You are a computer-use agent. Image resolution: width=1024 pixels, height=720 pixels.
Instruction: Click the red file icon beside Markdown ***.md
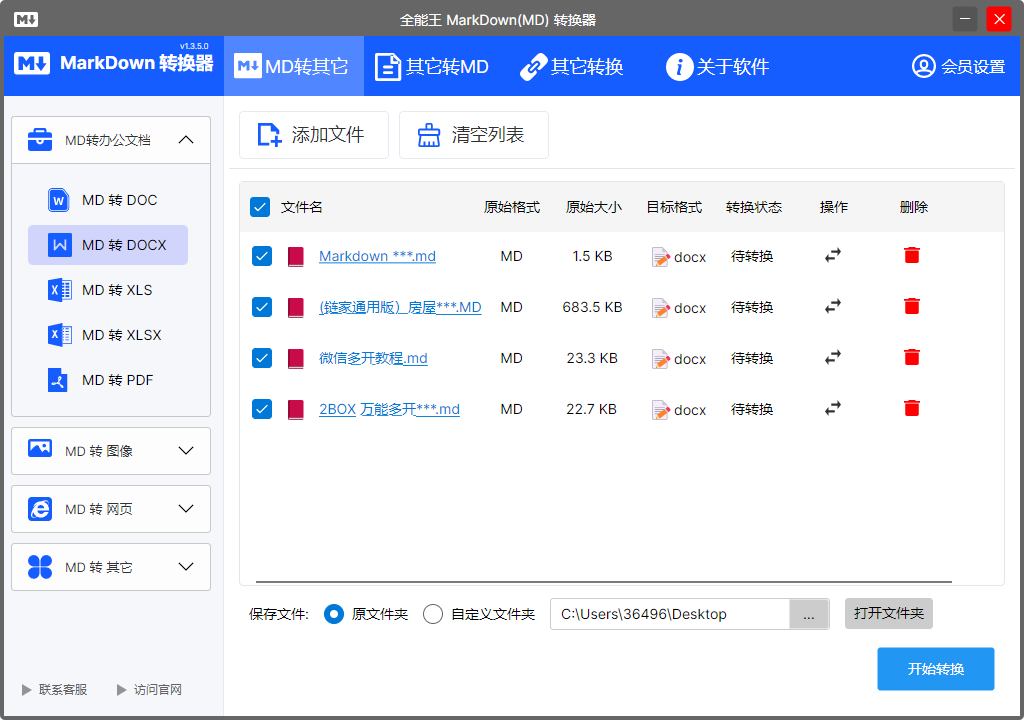tap(296, 256)
